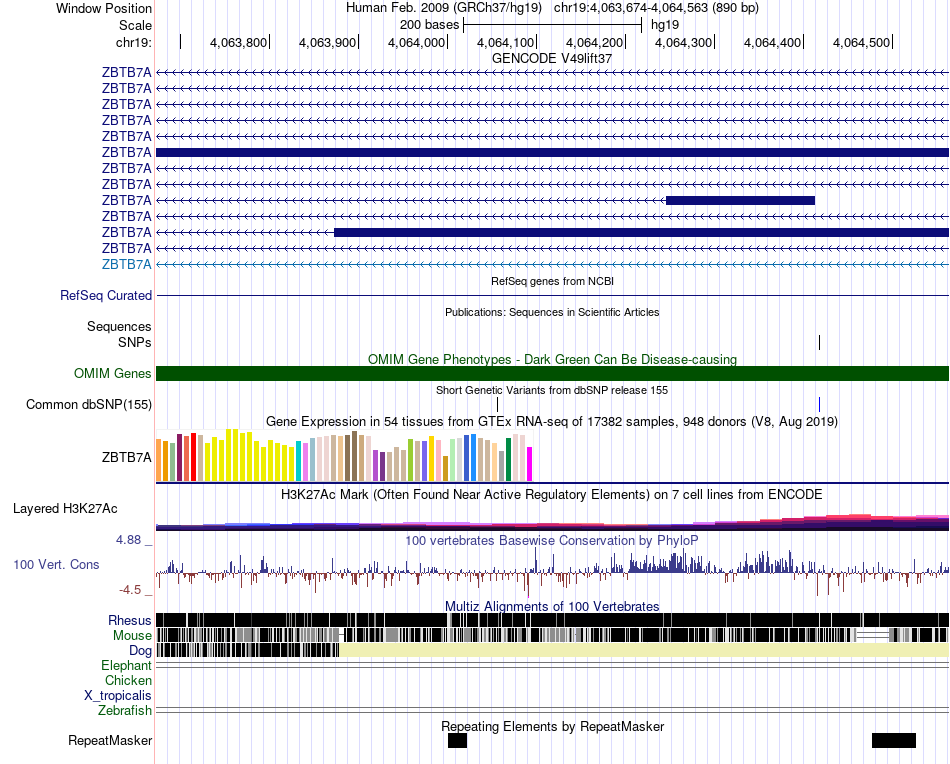The height and width of the screenshot is (764, 950).
Task: Click the Common dbSNP(155) track label
Action: [x=89, y=404]
